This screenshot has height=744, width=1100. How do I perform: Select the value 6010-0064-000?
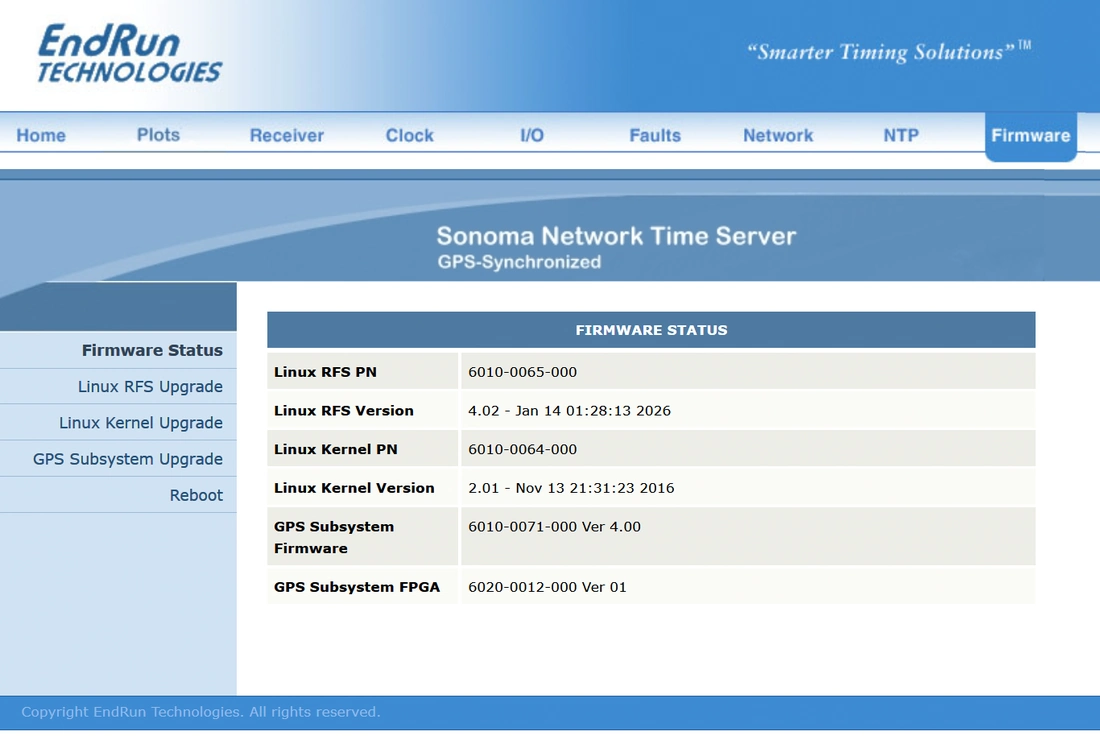coord(523,449)
